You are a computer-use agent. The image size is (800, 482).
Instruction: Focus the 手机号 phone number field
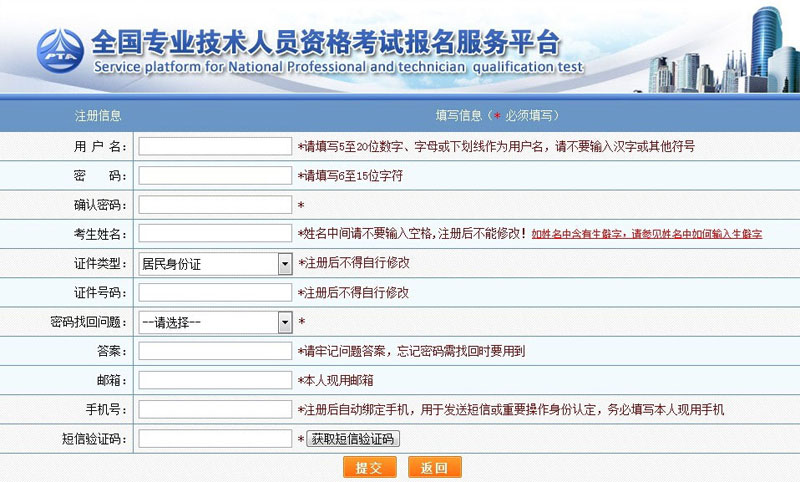214,409
